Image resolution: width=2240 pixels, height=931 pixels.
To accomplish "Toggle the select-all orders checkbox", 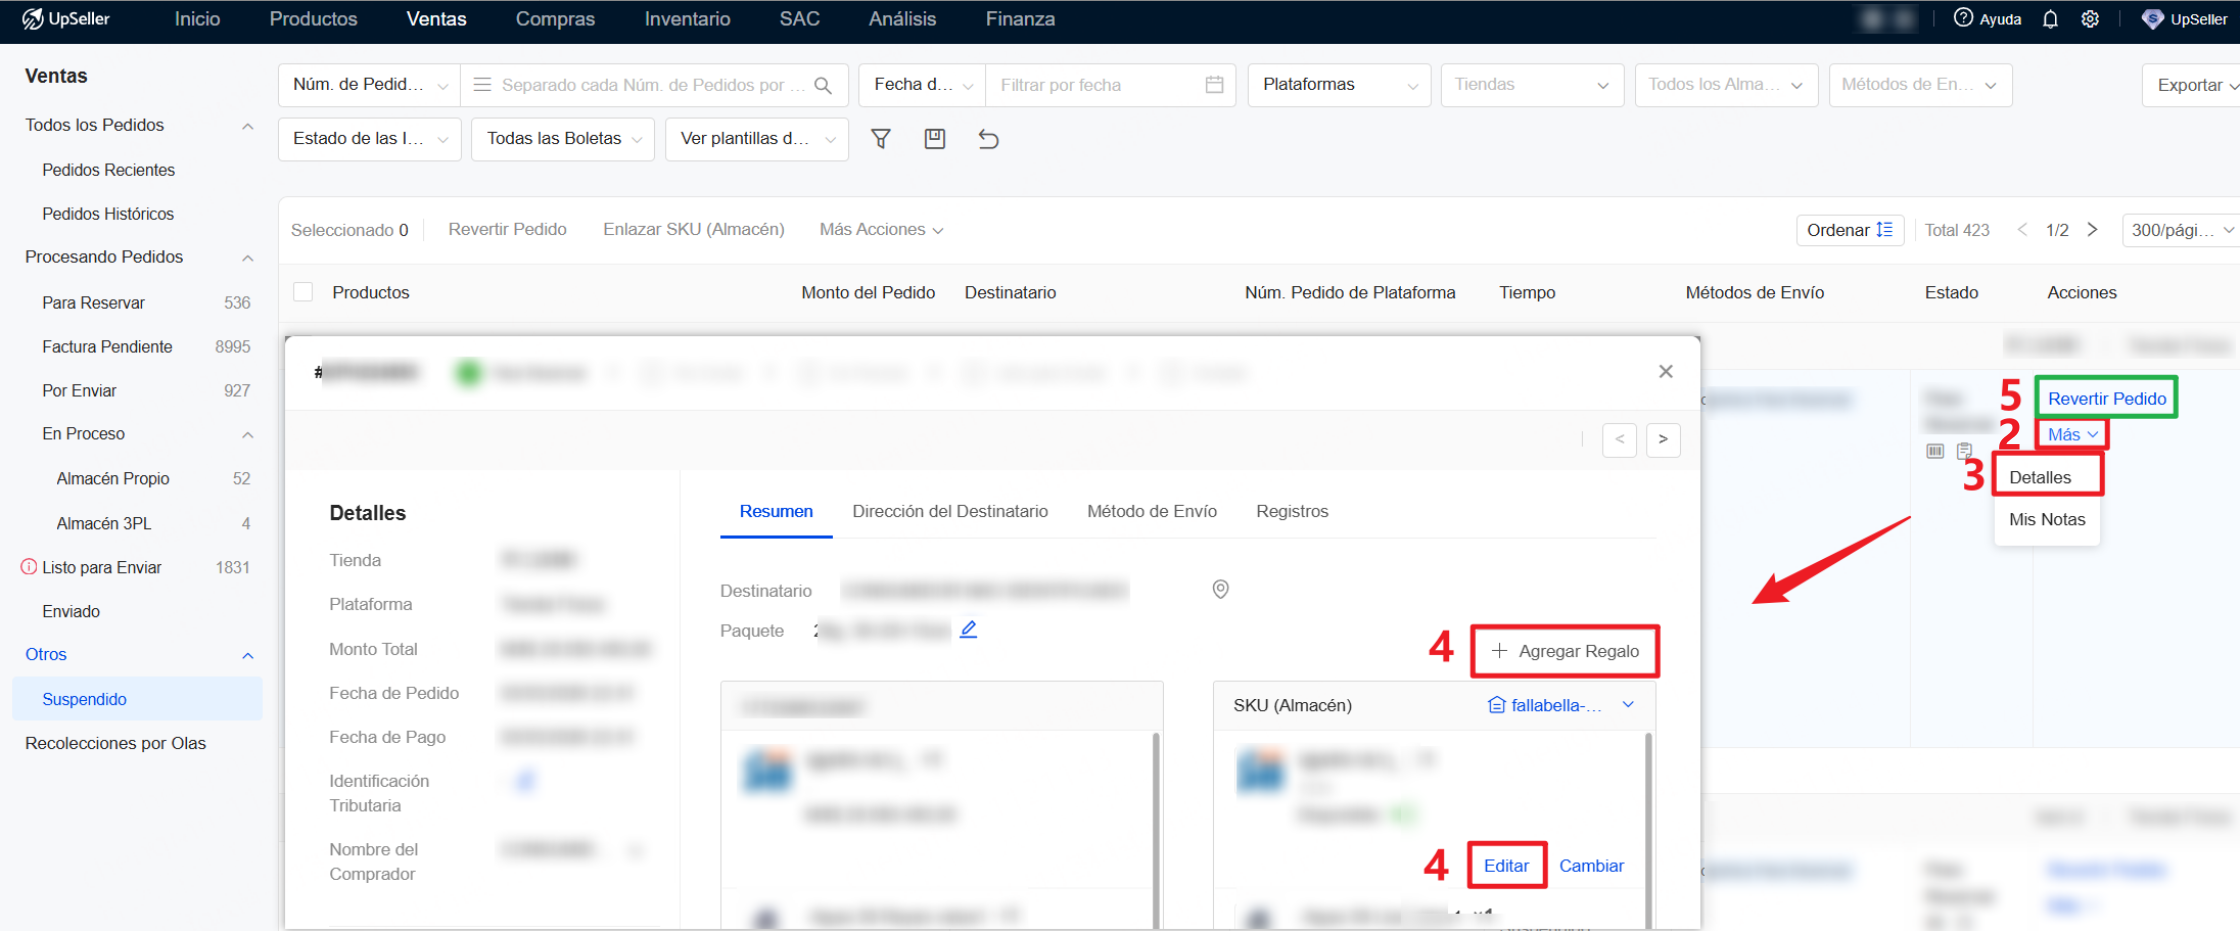I will pos(303,292).
